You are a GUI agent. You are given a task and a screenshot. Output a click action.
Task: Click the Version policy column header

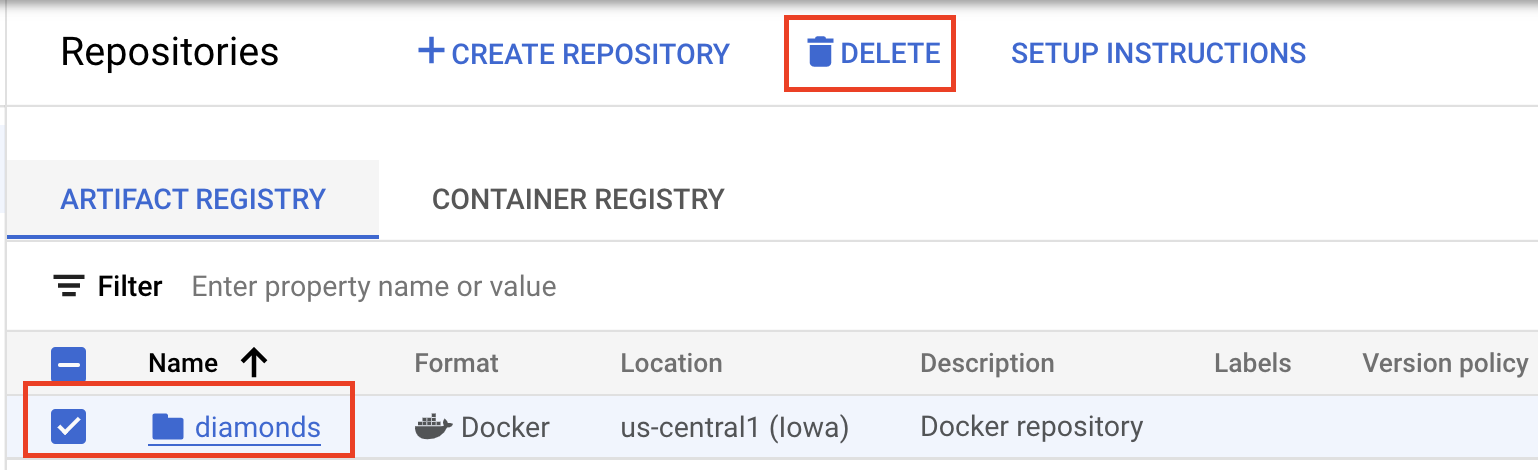(x=1444, y=363)
